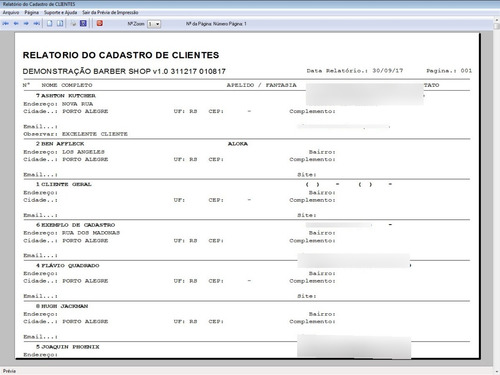The width and height of the screenshot is (500, 375).
Task: Click the printer icon in toolbar
Action: coord(73,23)
